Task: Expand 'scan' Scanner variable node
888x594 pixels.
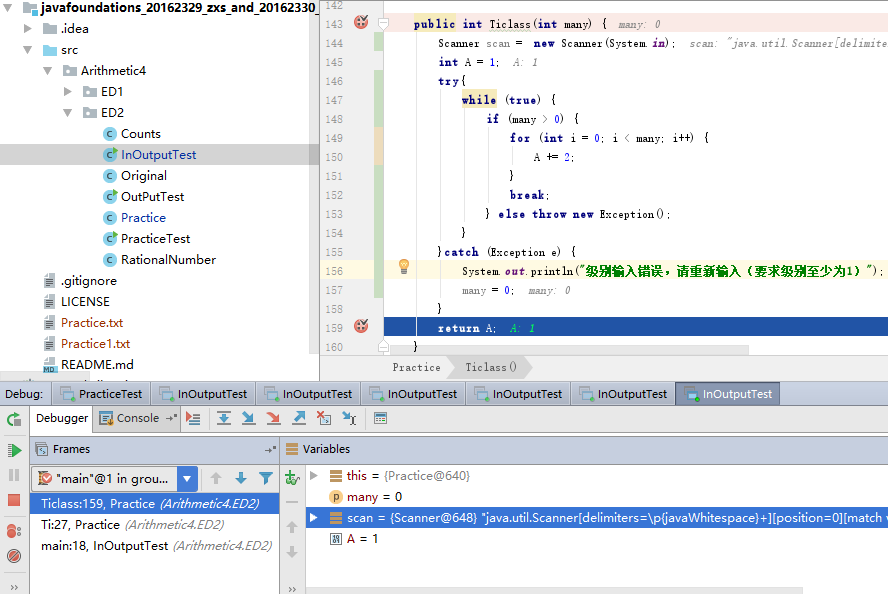Action: pos(313,518)
